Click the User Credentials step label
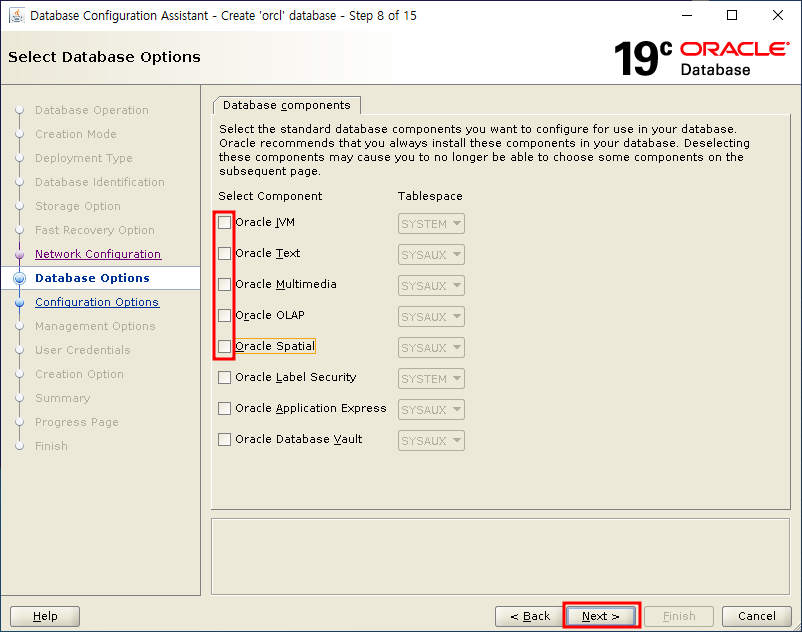The image size is (802, 632). [83, 350]
